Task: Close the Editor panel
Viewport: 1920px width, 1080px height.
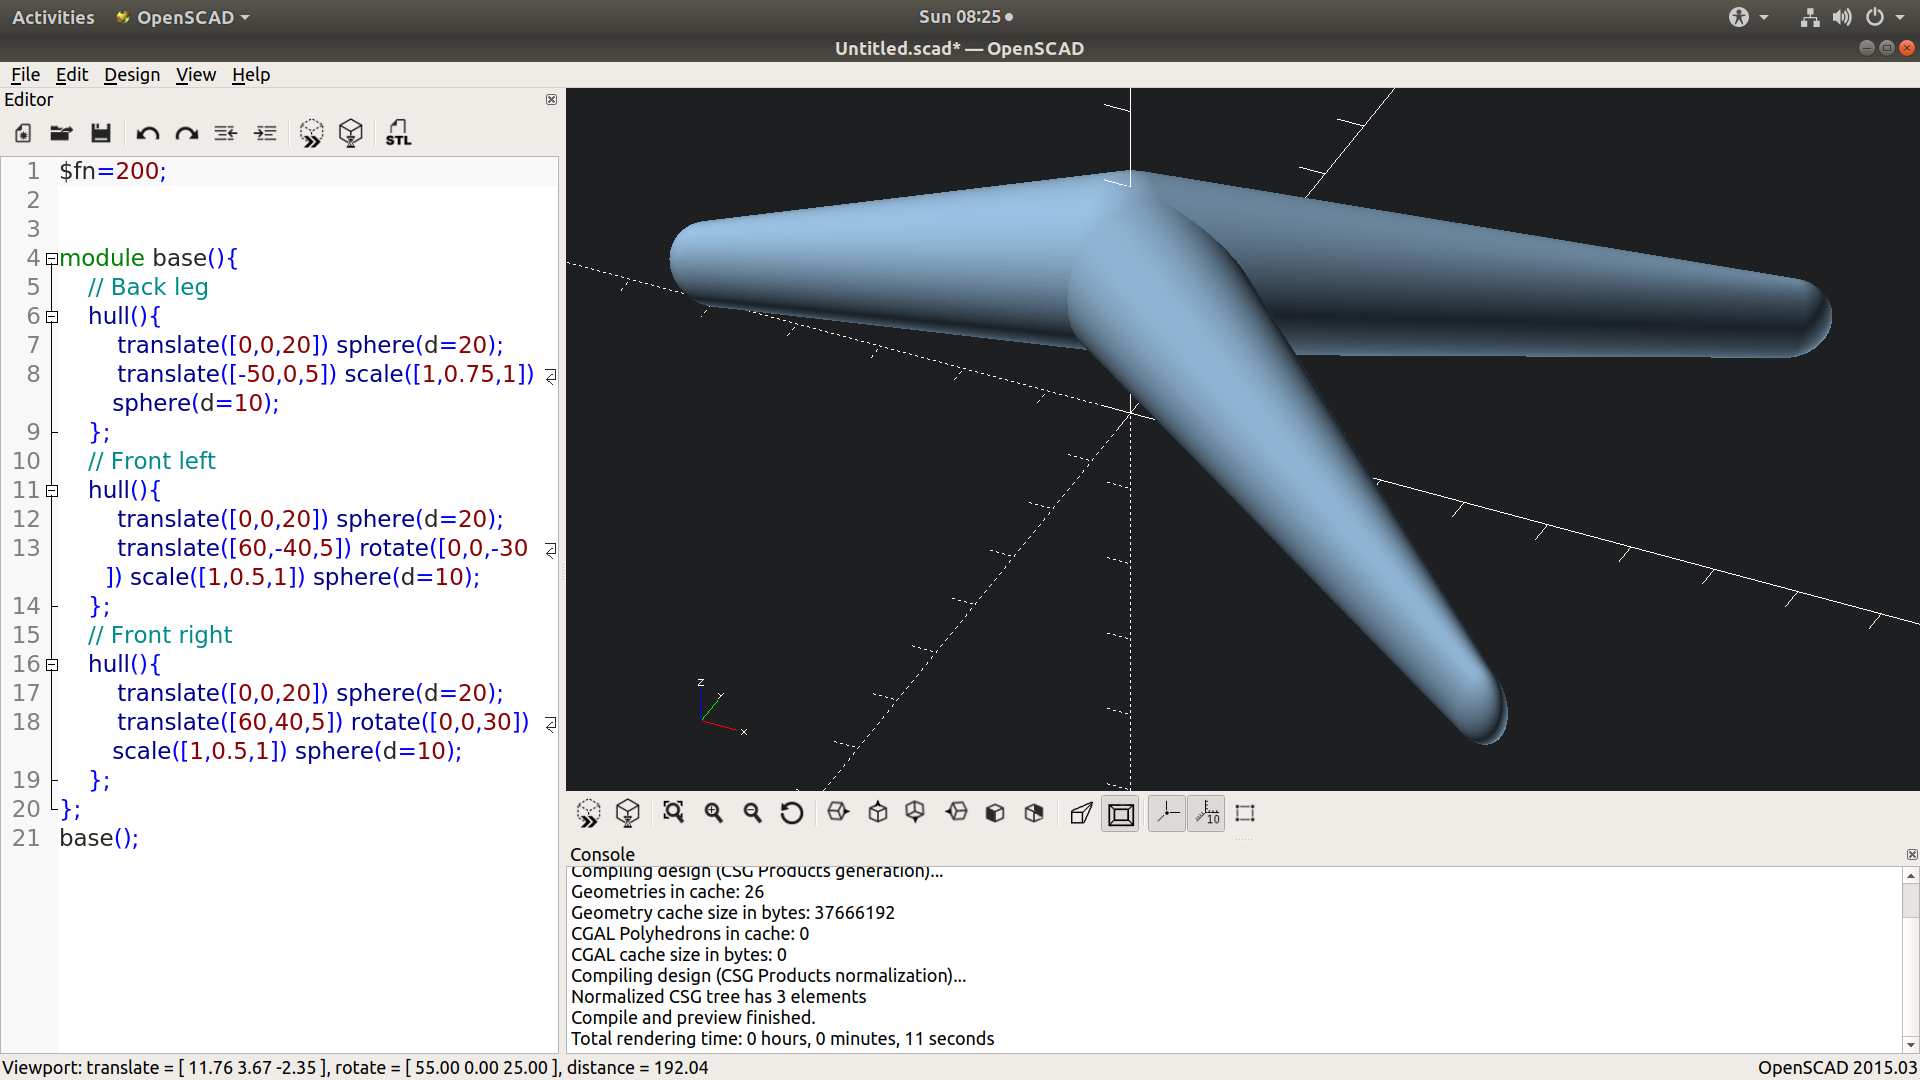Action: 551,100
